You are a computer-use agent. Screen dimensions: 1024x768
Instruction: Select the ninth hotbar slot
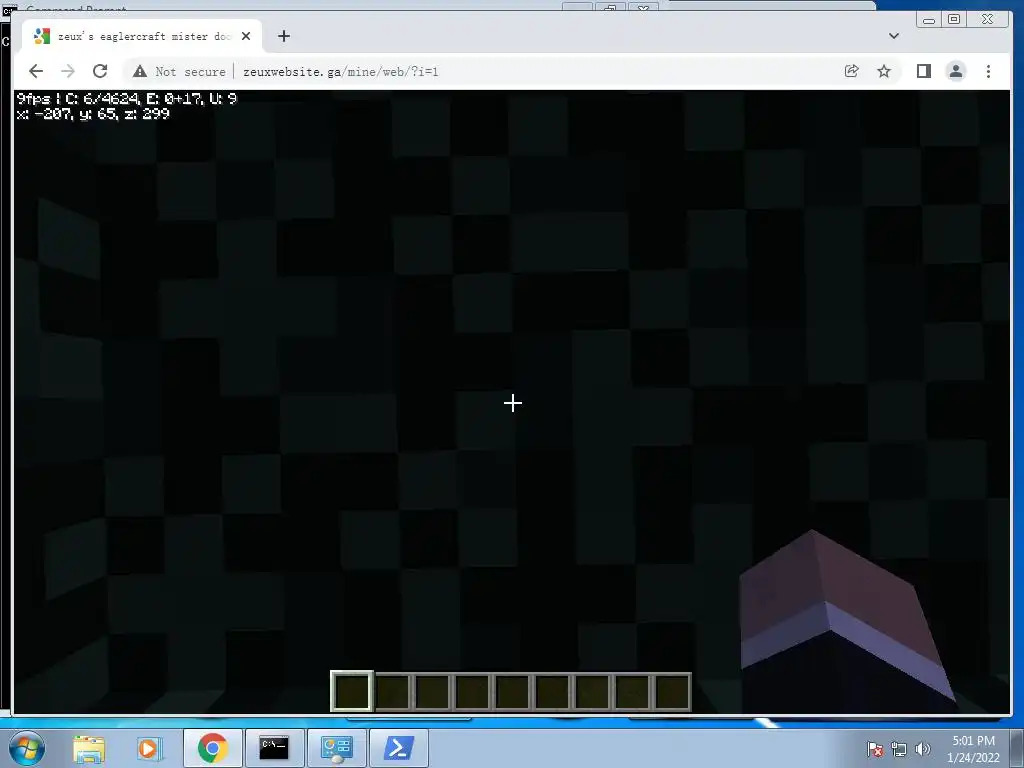(672, 691)
